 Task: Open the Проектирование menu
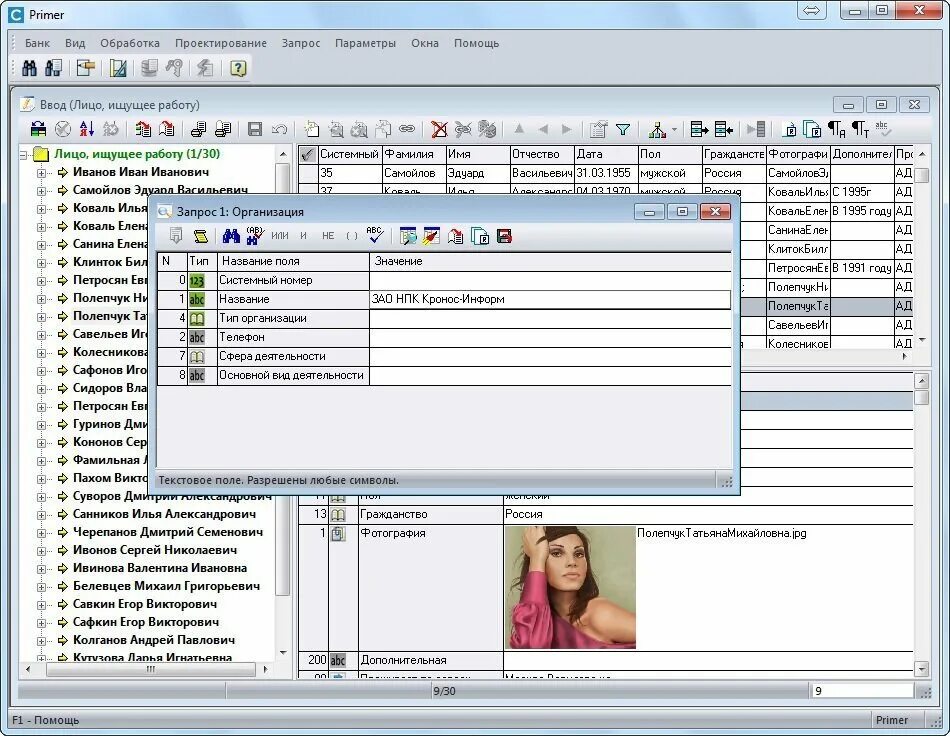coord(221,43)
